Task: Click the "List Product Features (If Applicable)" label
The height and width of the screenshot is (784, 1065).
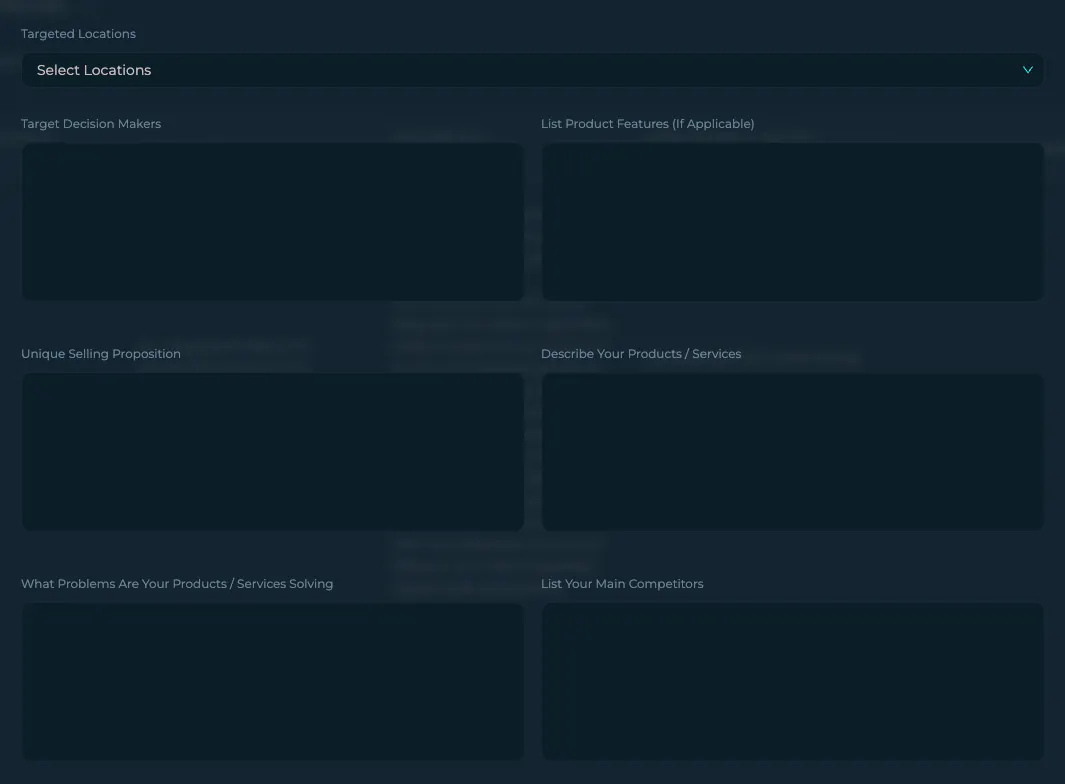Action: click(648, 124)
